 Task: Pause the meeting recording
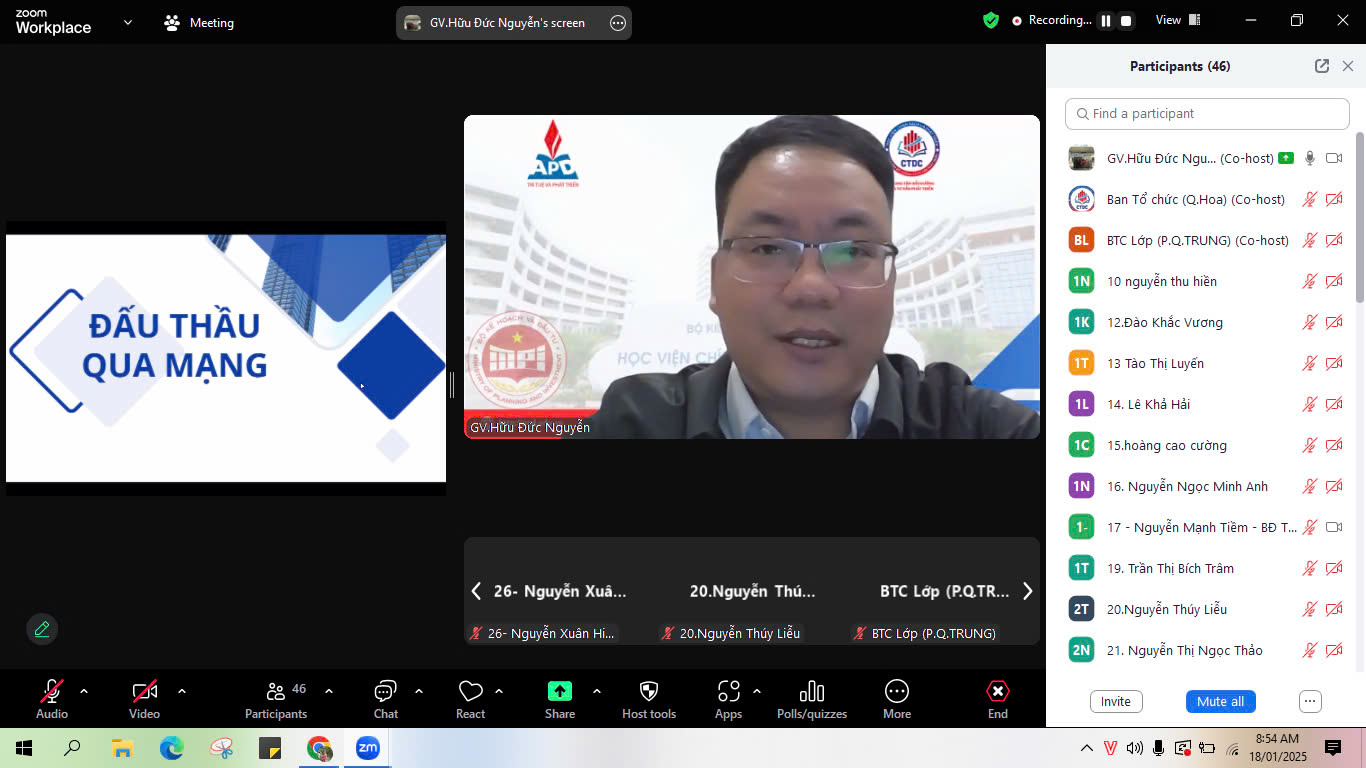[x=1106, y=21]
